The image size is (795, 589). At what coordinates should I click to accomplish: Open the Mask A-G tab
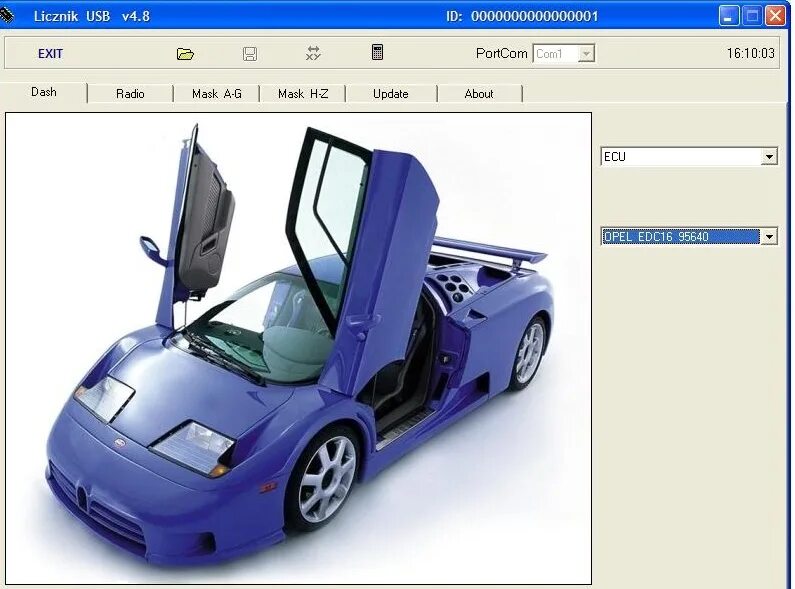[x=216, y=94]
